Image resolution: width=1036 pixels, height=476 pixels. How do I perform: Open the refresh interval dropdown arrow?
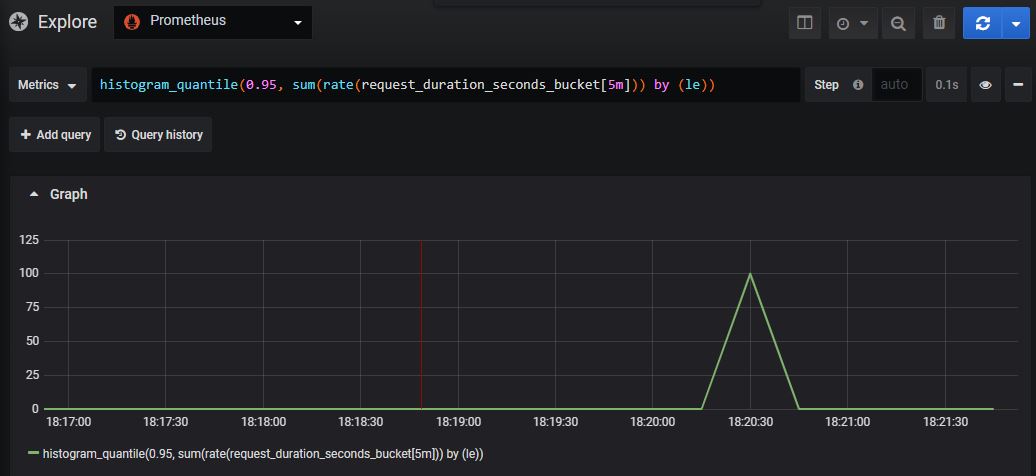(1016, 23)
